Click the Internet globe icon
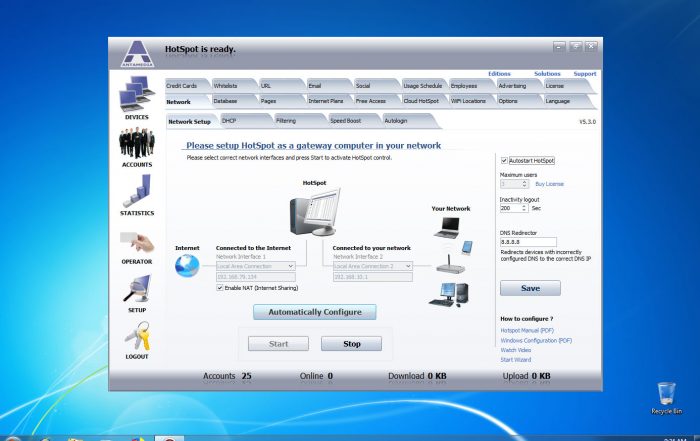Viewport: 700px width, 441px height. click(x=187, y=266)
